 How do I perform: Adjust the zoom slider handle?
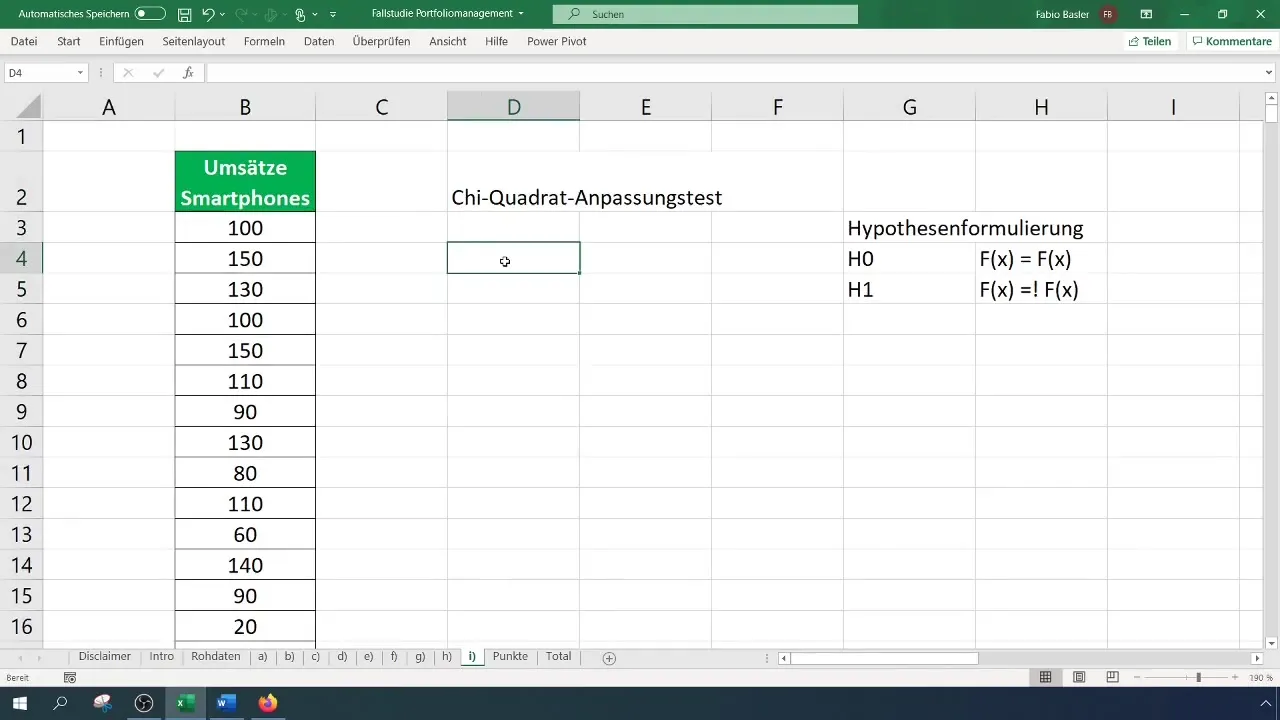(x=1198, y=677)
